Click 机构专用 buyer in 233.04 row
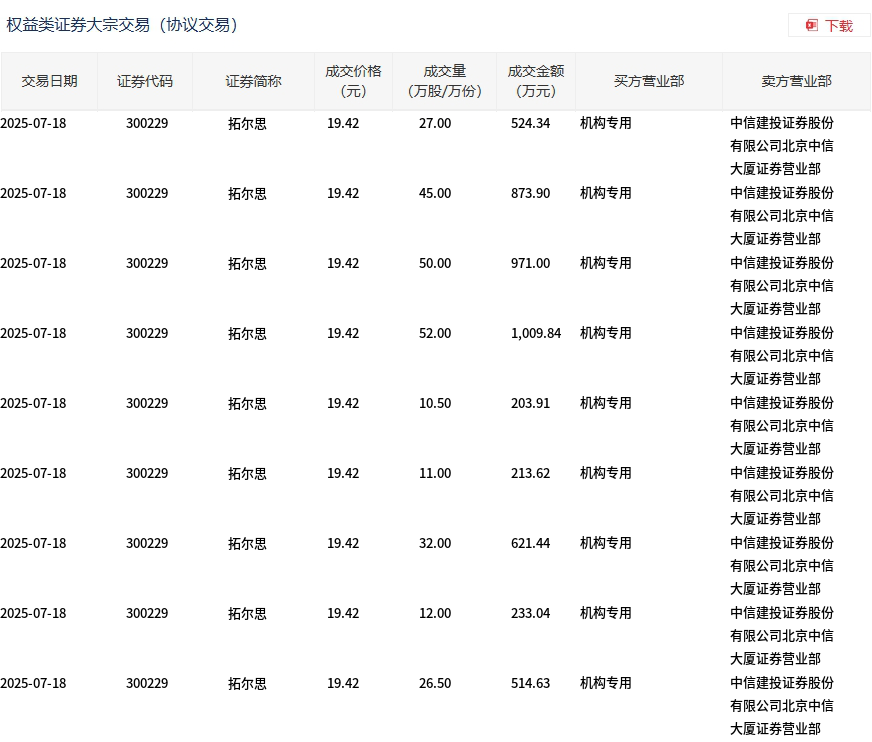872x742 pixels. [606, 614]
